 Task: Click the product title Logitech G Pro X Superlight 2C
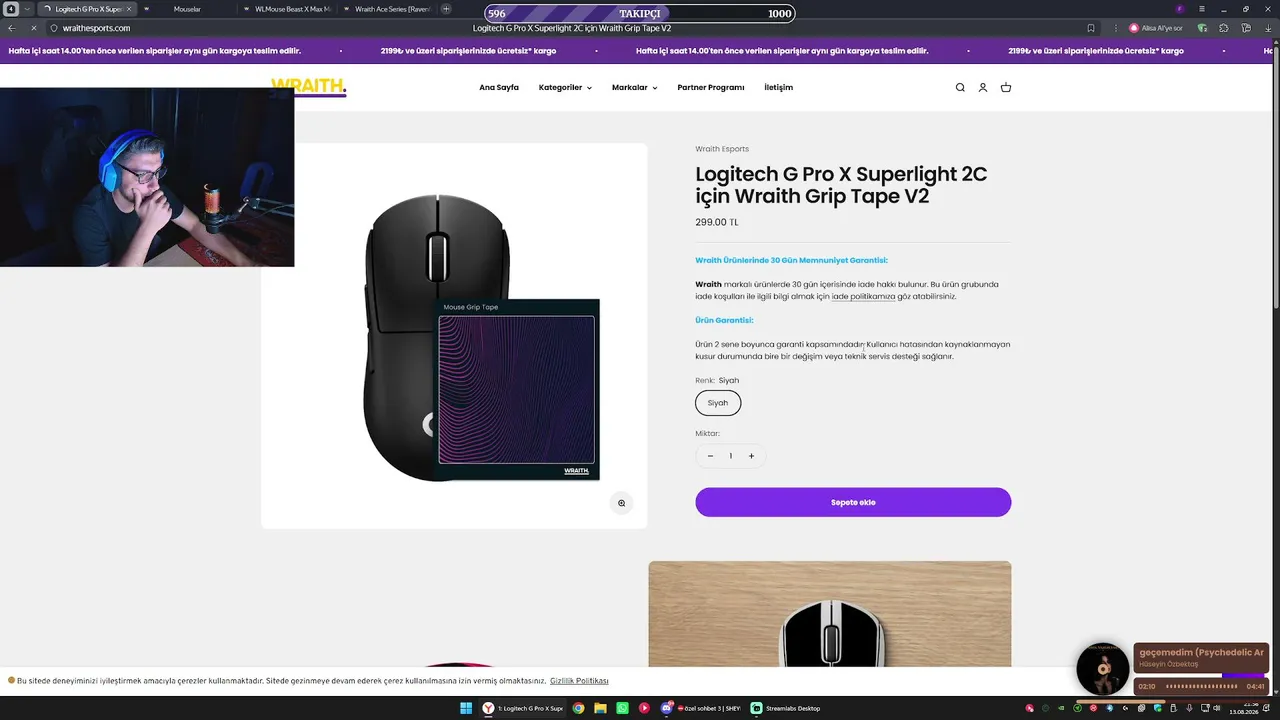(841, 185)
